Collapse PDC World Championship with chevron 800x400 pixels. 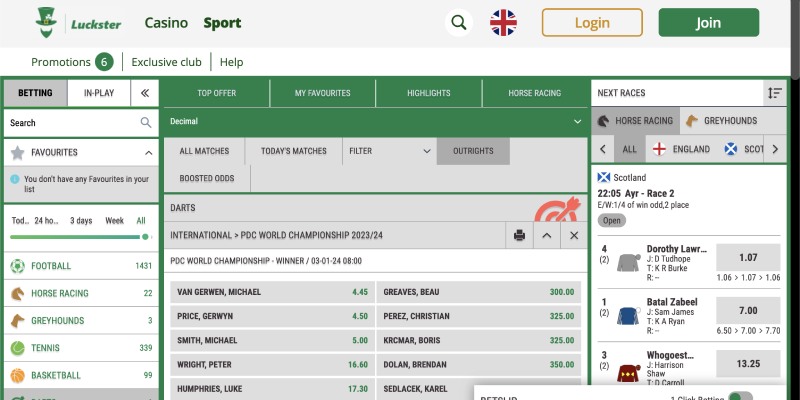(x=546, y=235)
